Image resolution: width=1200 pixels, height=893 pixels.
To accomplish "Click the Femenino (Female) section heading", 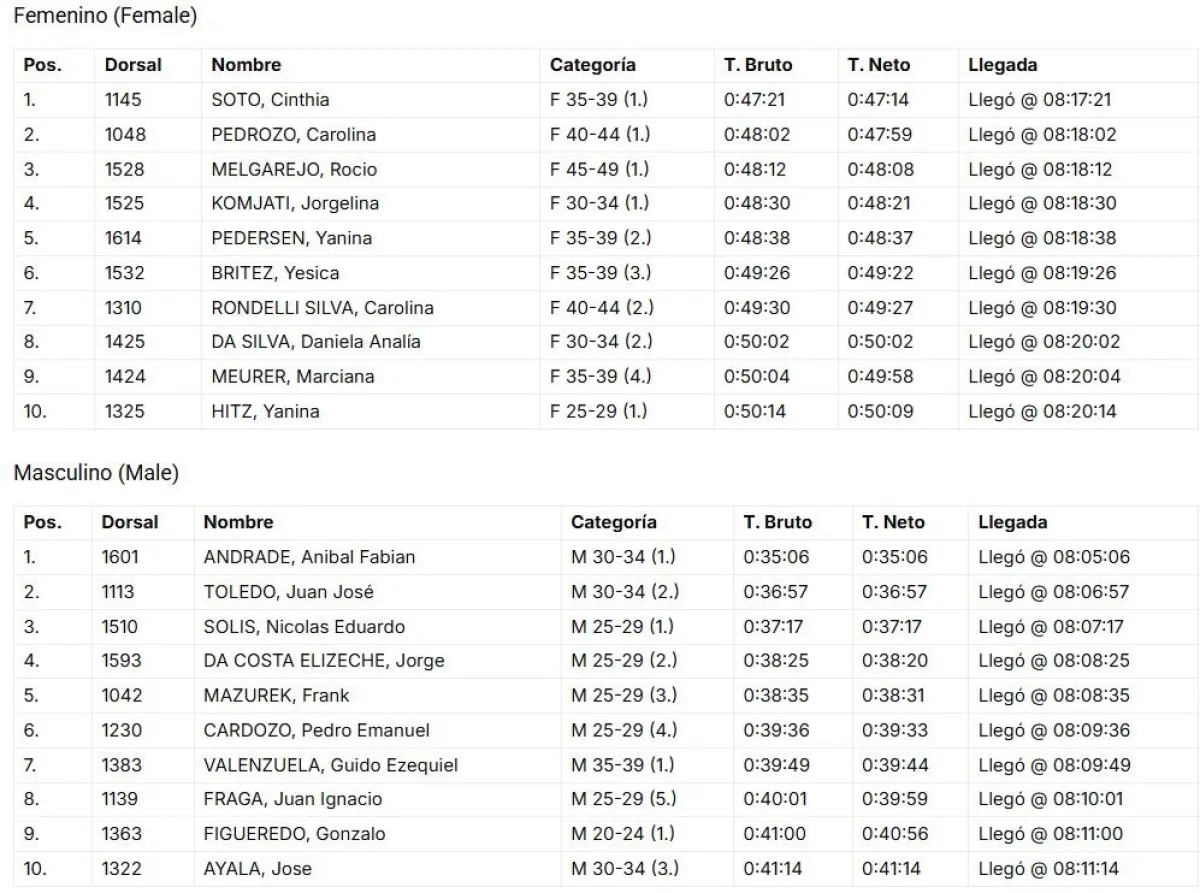I will pyautogui.click(x=105, y=17).
